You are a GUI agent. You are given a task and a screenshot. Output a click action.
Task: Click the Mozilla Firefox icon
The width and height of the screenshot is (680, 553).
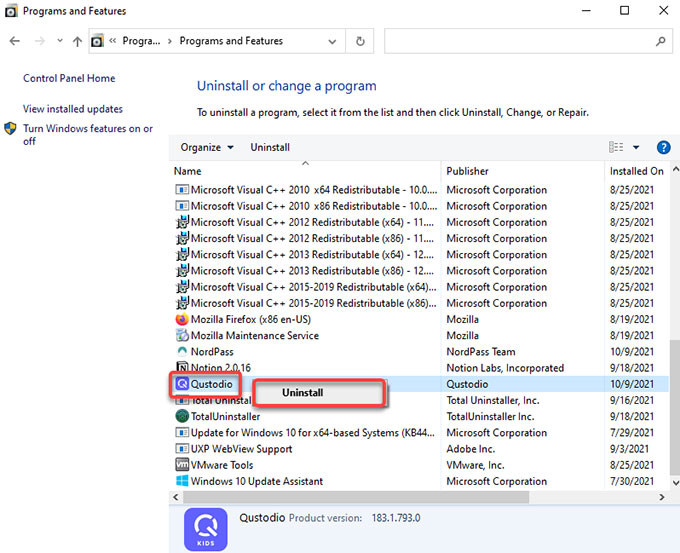point(182,319)
